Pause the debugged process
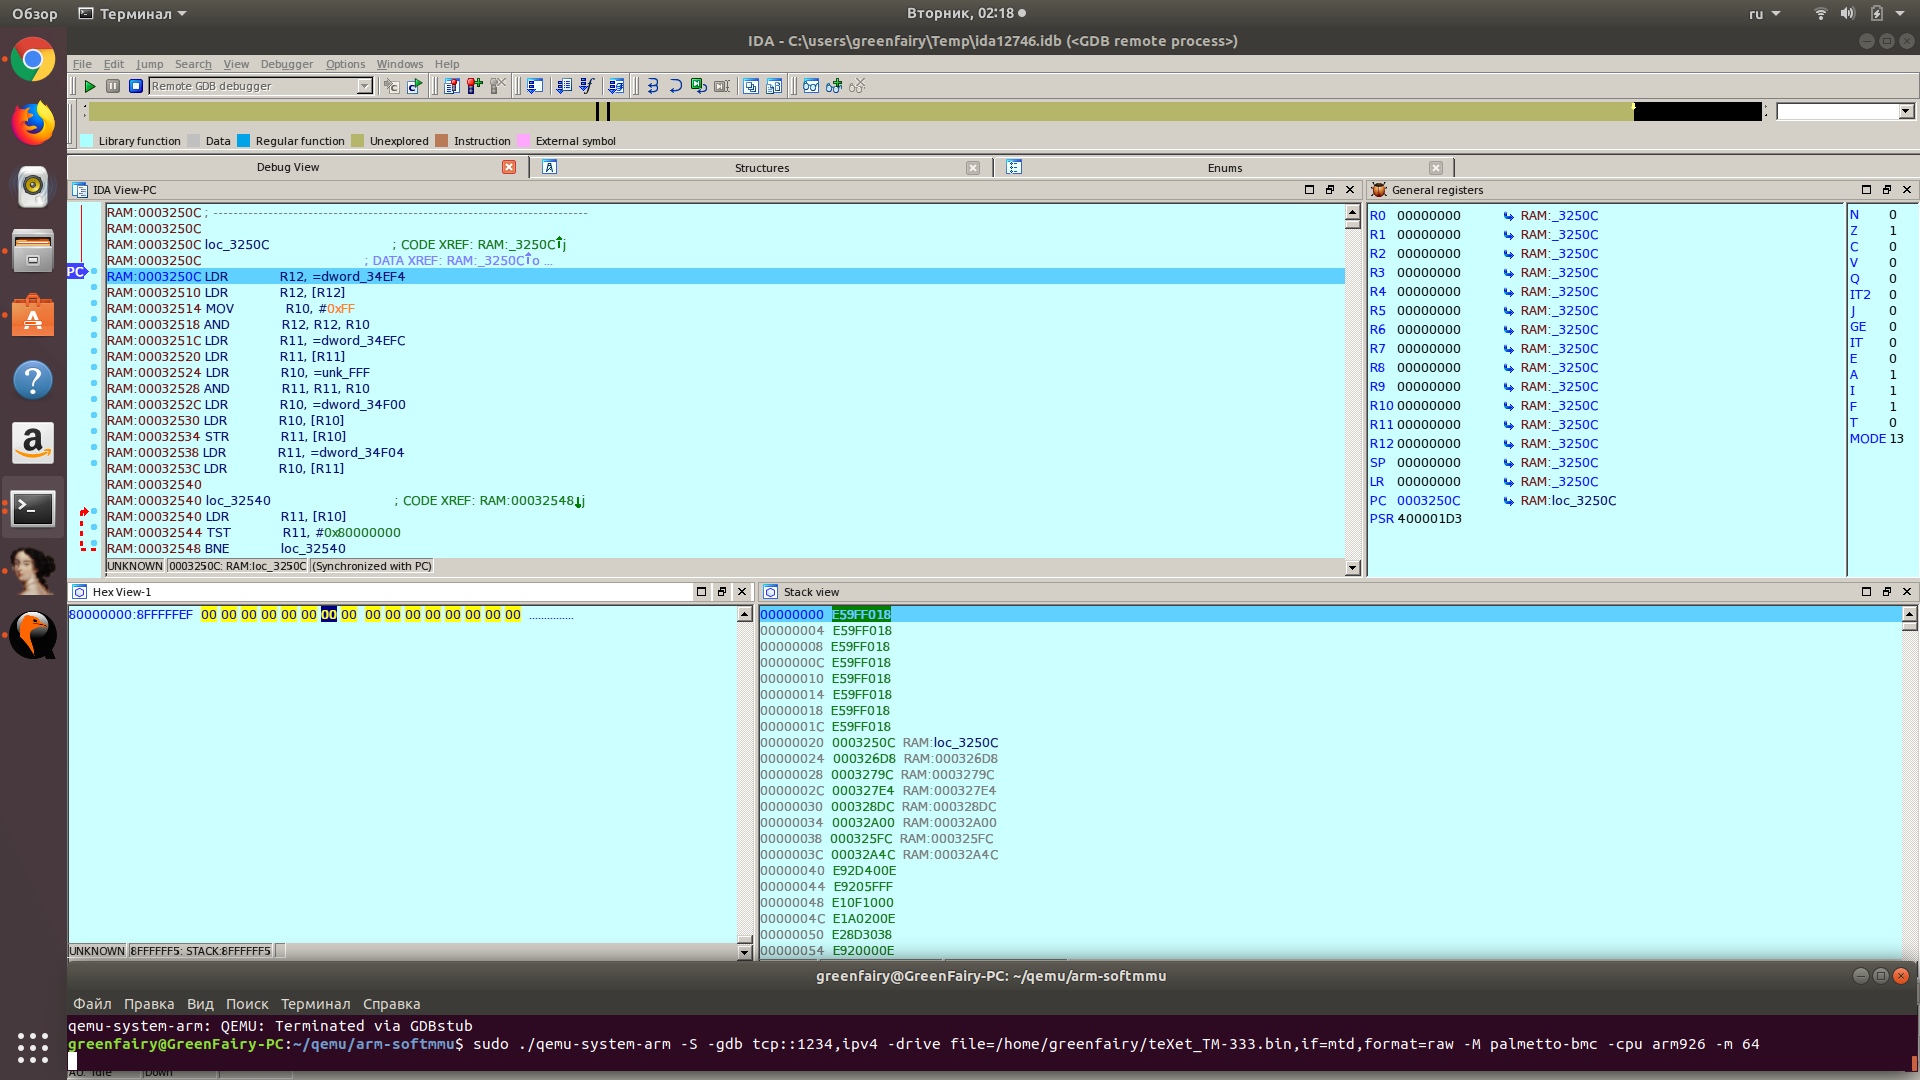This screenshot has width=1920, height=1080. (113, 87)
